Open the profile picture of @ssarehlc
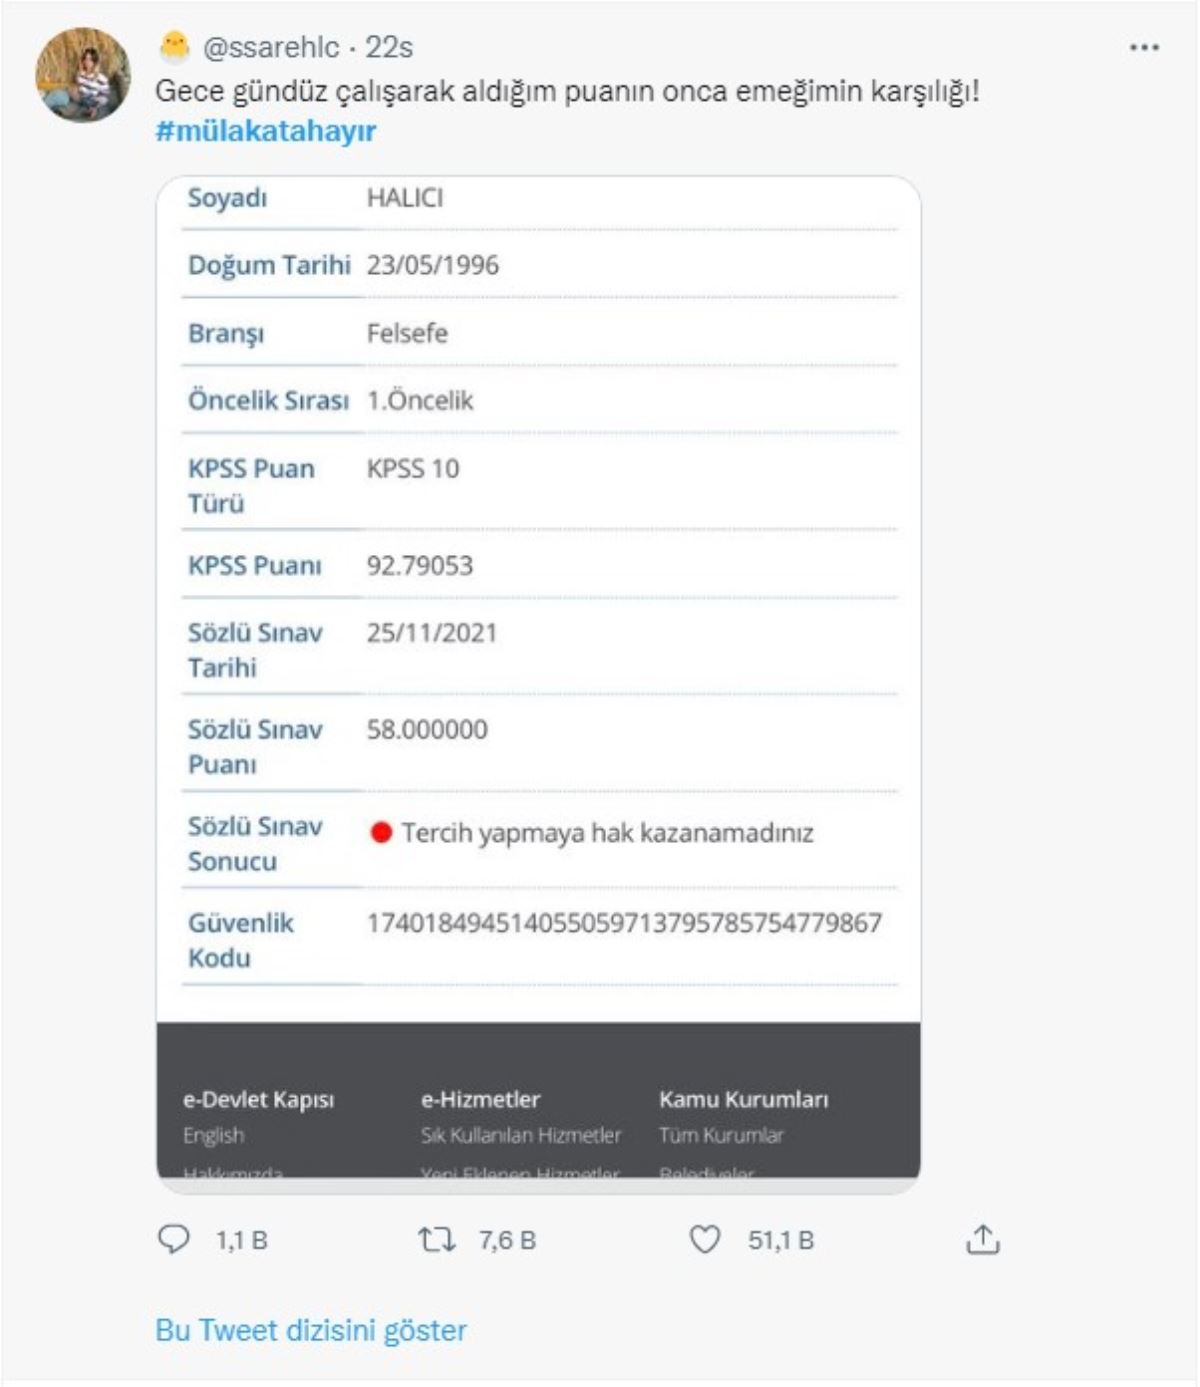The image size is (1200, 1387). coord(84,75)
